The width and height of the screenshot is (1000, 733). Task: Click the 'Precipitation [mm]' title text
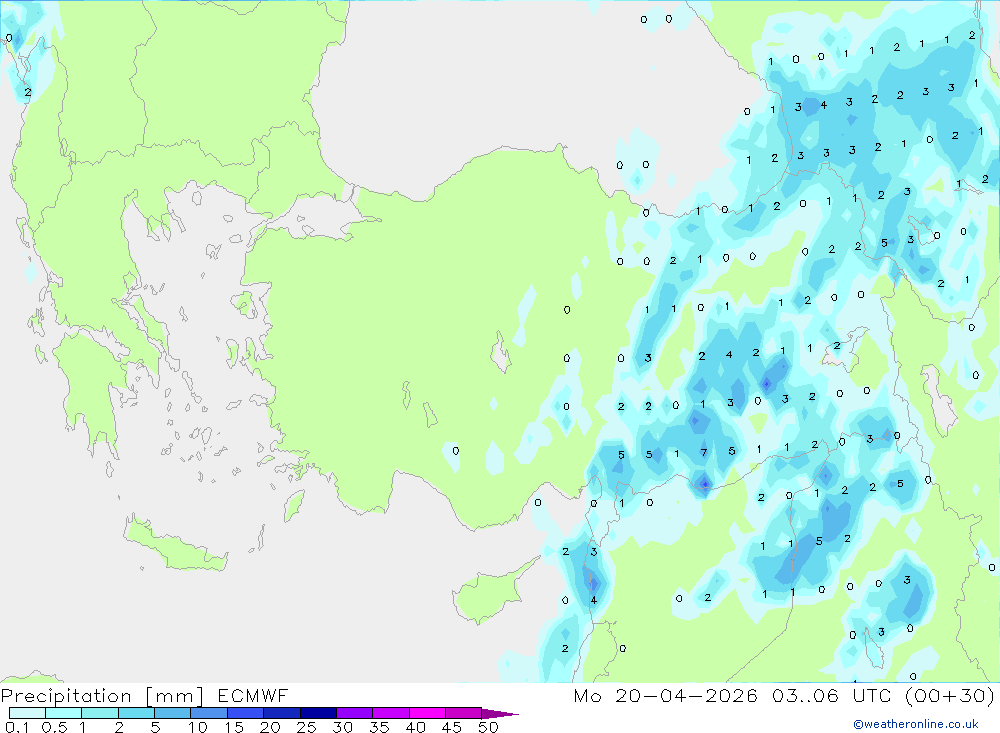coord(102,696)
